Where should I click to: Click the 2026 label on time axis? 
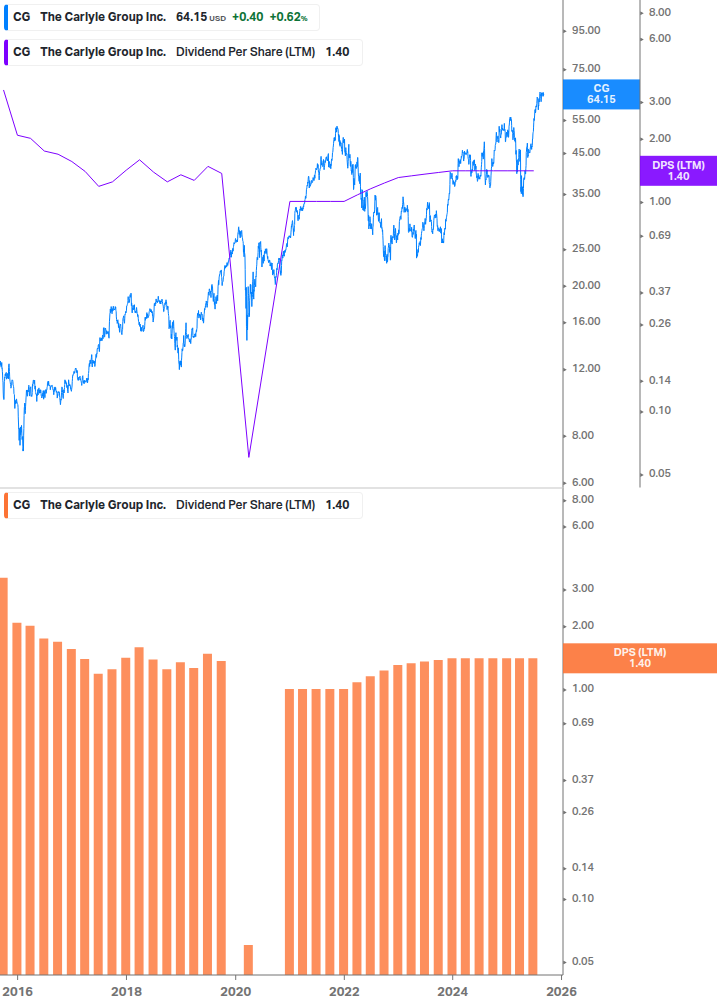[561, 992]
